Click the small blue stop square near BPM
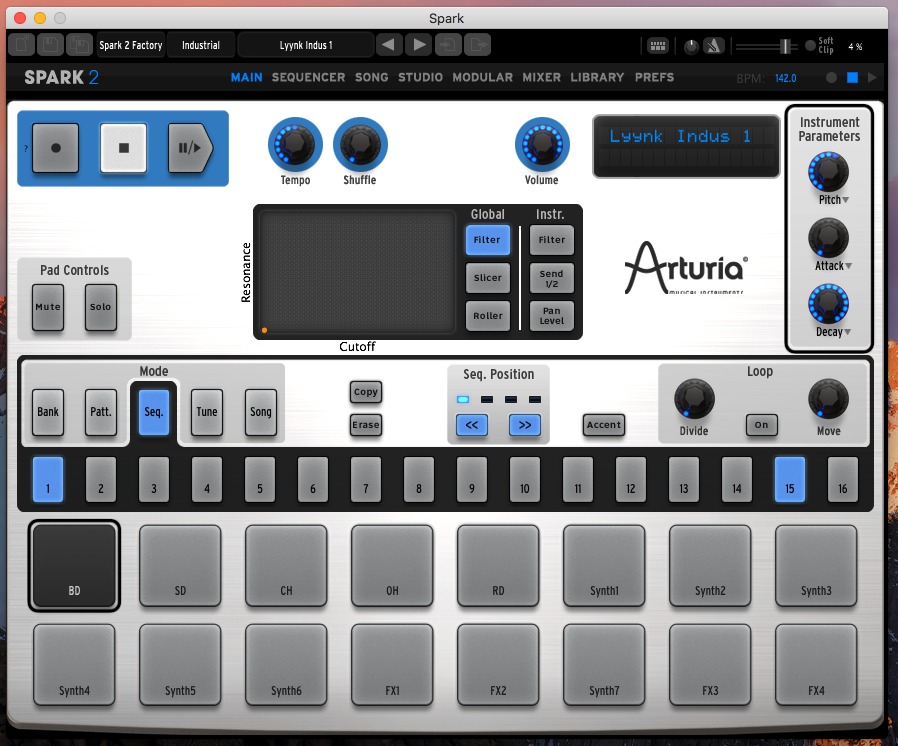This screenshot has height=746, width=898. point(852,77)
